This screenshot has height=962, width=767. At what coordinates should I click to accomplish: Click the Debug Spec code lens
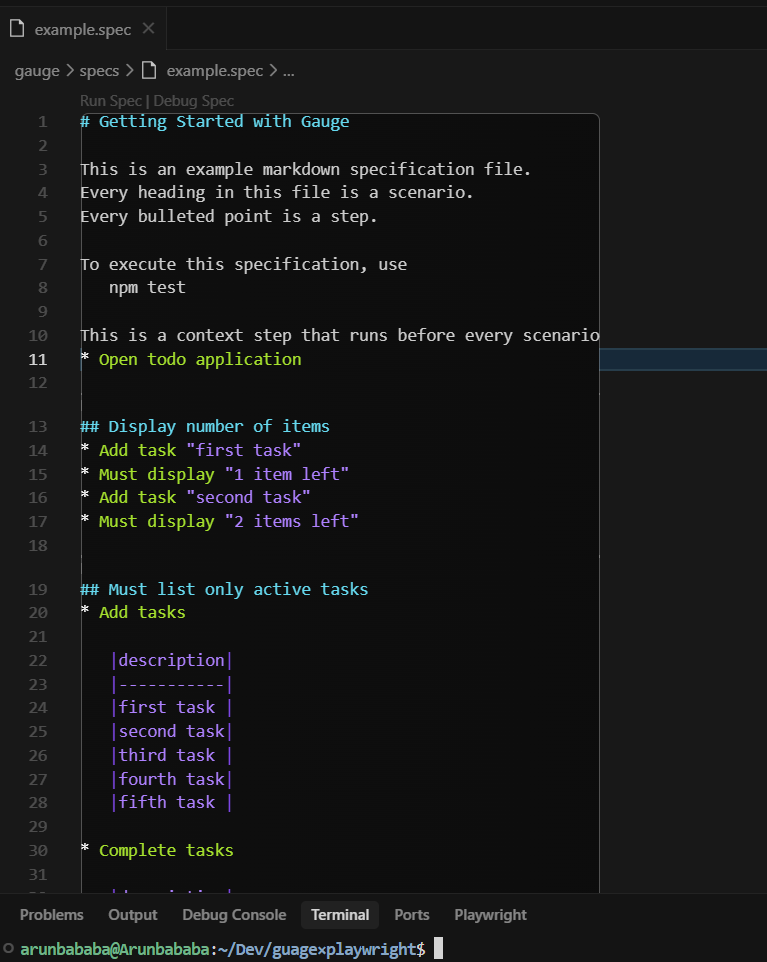194,101
